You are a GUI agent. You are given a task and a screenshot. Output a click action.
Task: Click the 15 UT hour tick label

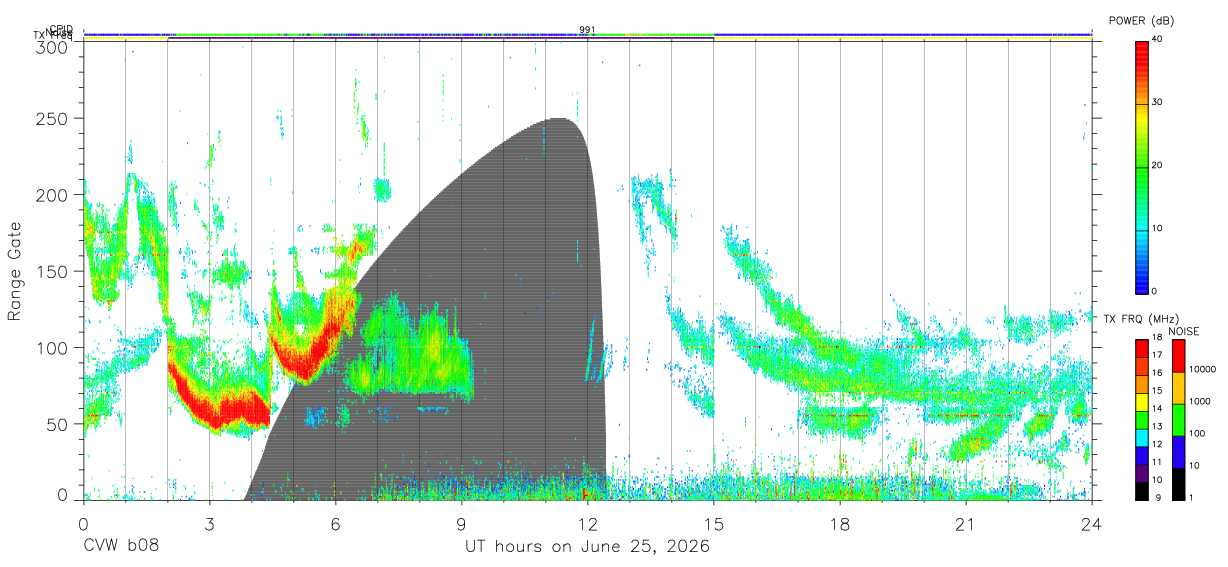click(714, 525)
